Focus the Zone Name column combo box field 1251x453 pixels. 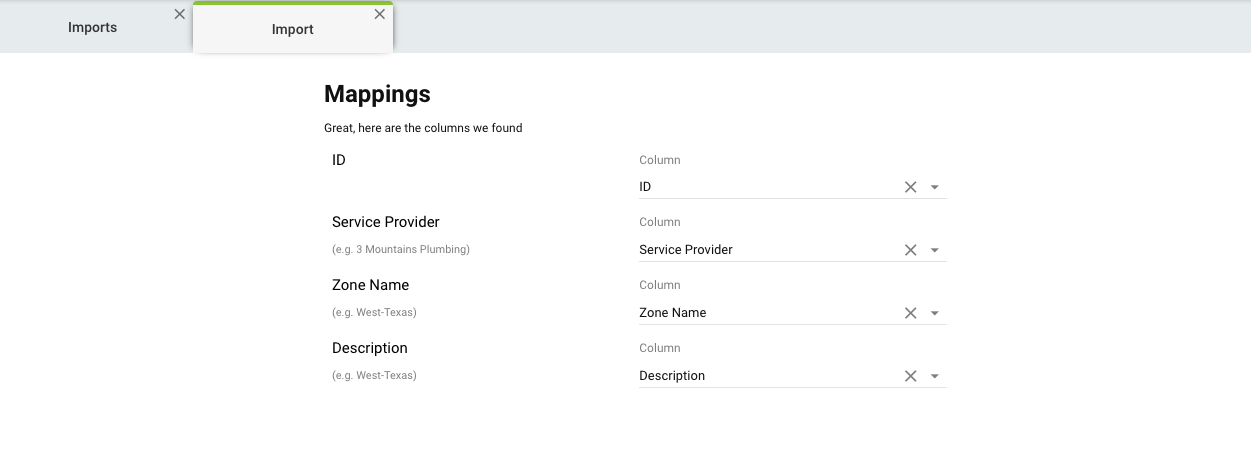[760, 313]
